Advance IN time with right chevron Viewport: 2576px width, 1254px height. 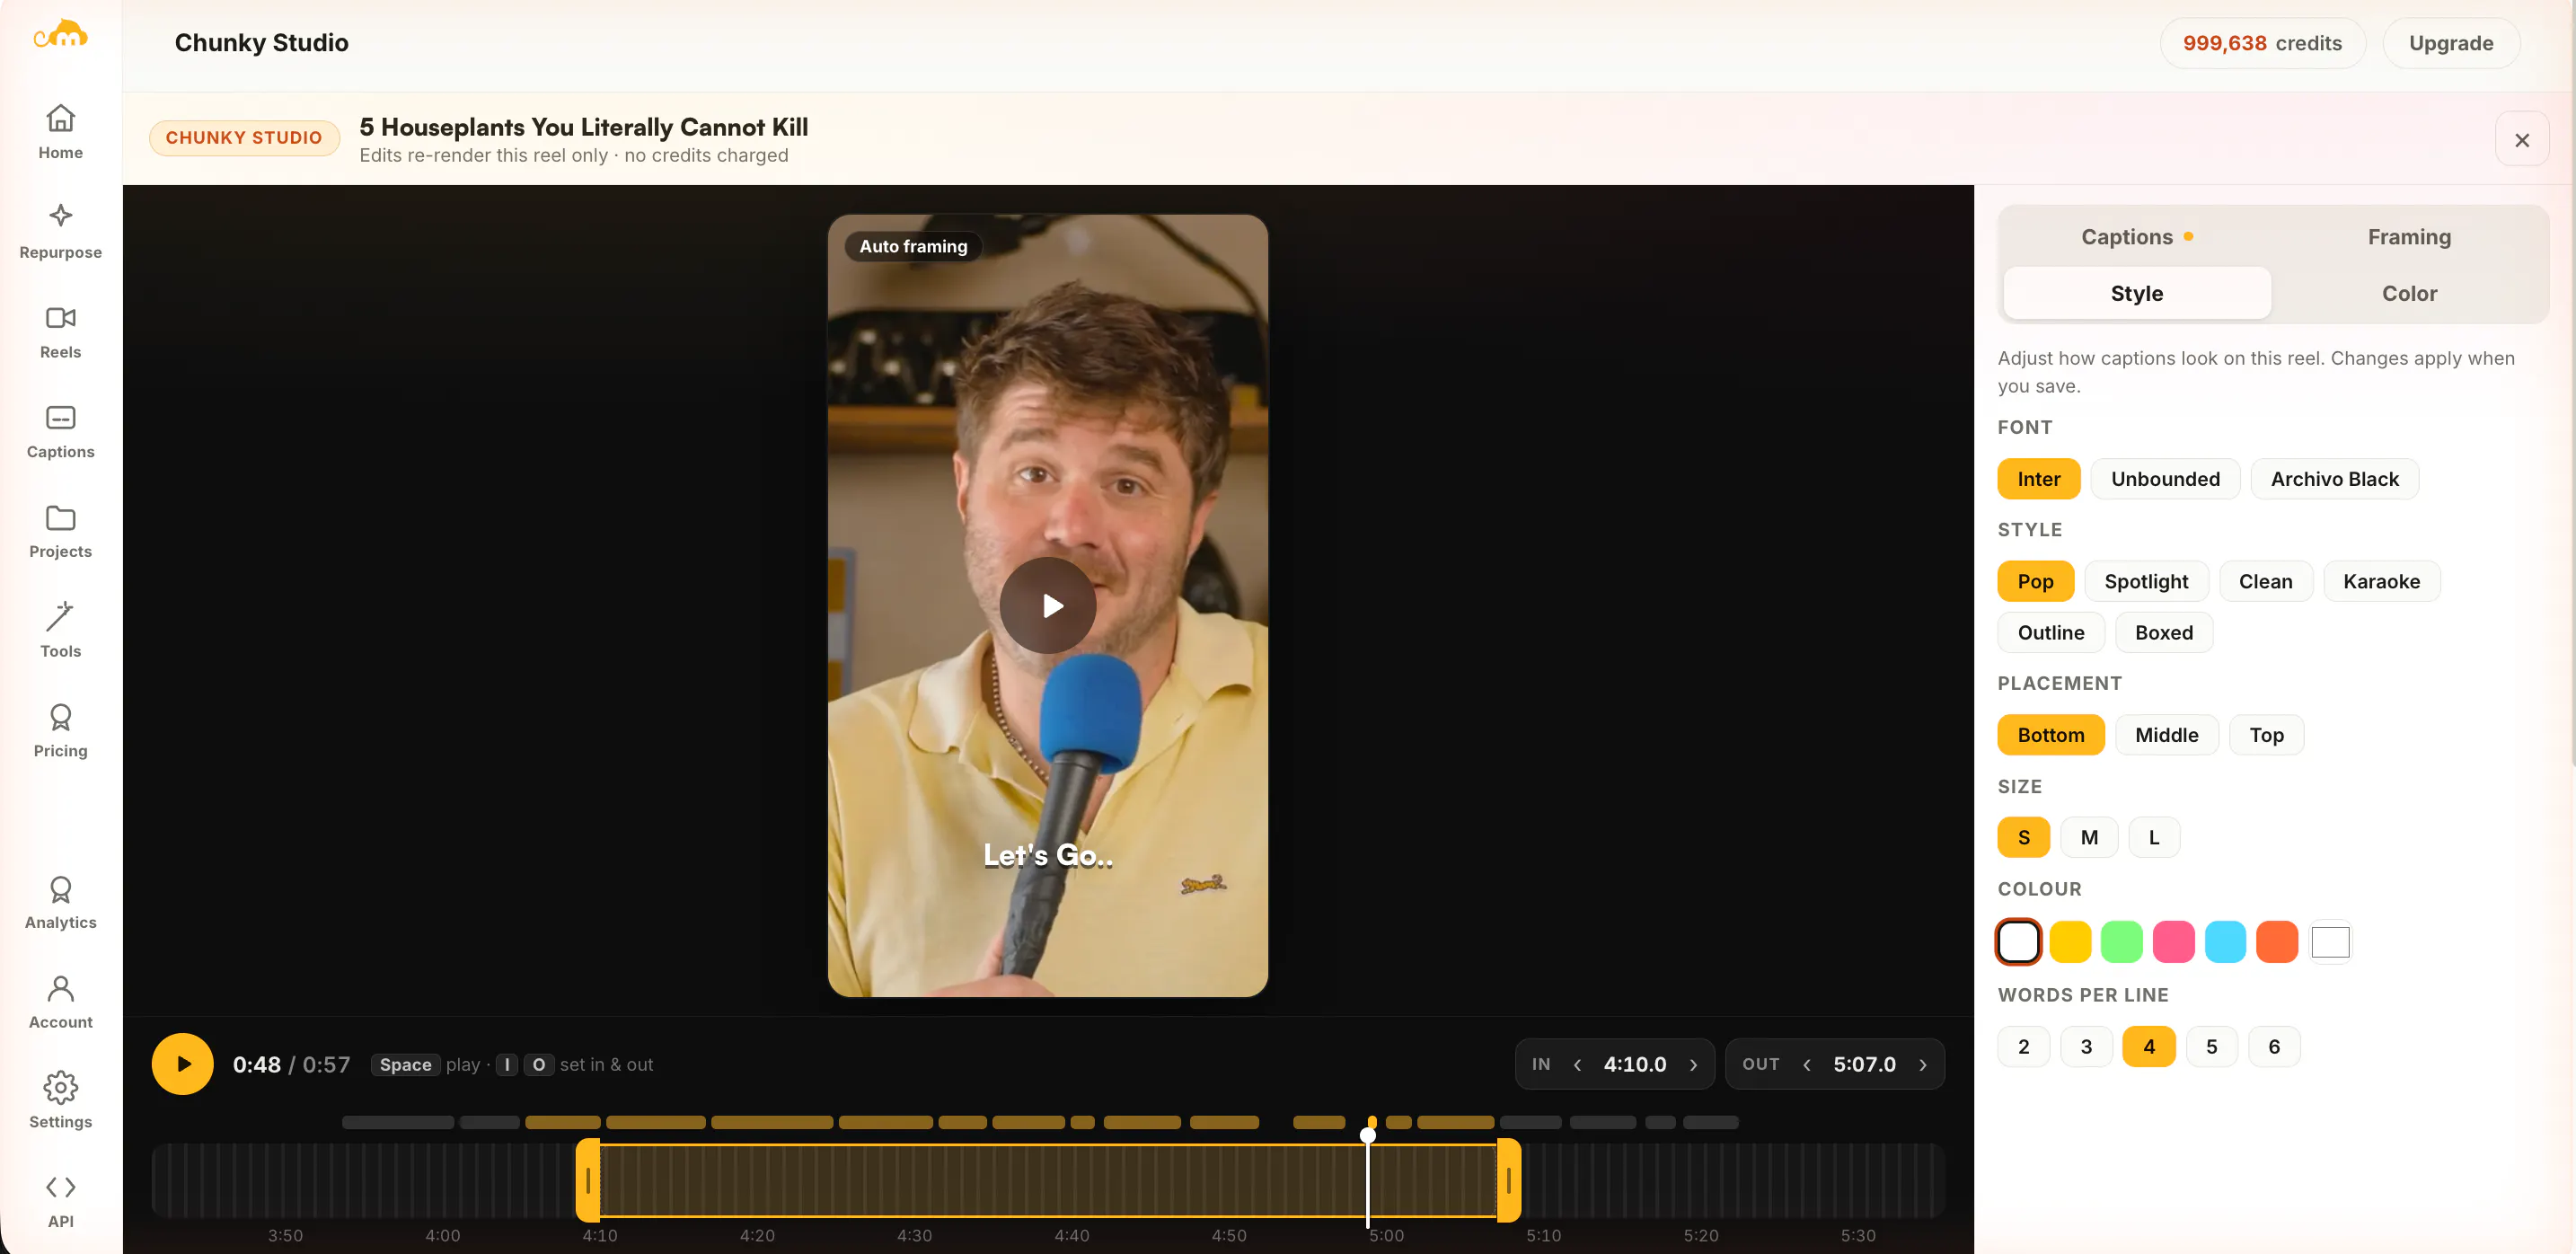tap(1693, 1065)
